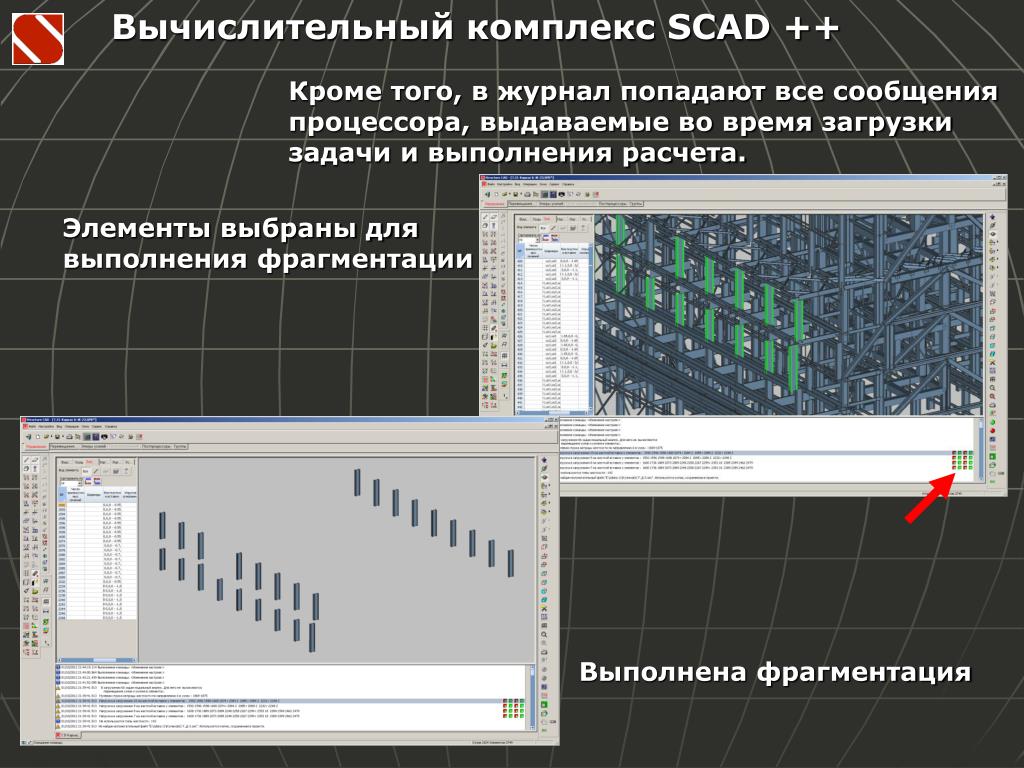Select the red-highlighted side panel tab in lower window
This screenshot has width=1024, height=768.
point(89,462)
